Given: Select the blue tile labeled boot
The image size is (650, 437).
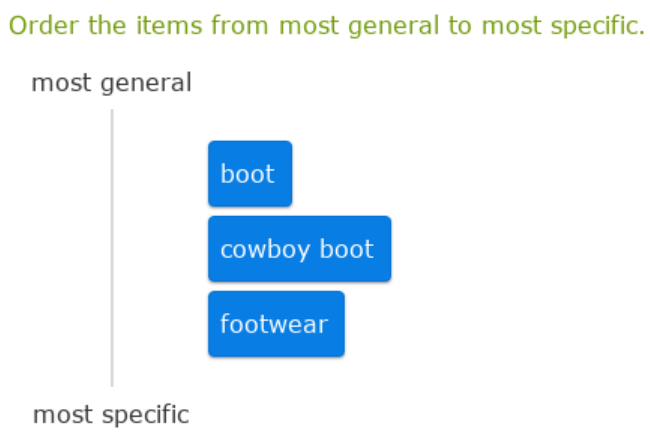Looking at the screenshot, I should click(x=249, y=174).
